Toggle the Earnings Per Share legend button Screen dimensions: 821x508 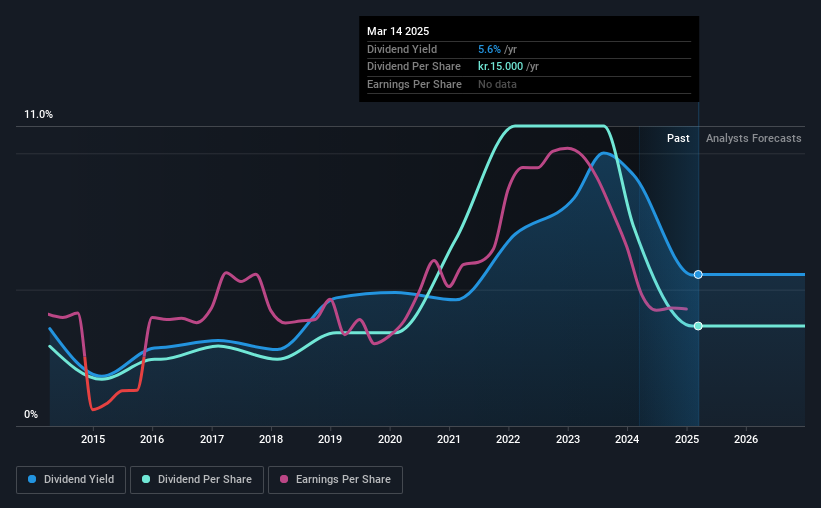click(x=335, y=480)
